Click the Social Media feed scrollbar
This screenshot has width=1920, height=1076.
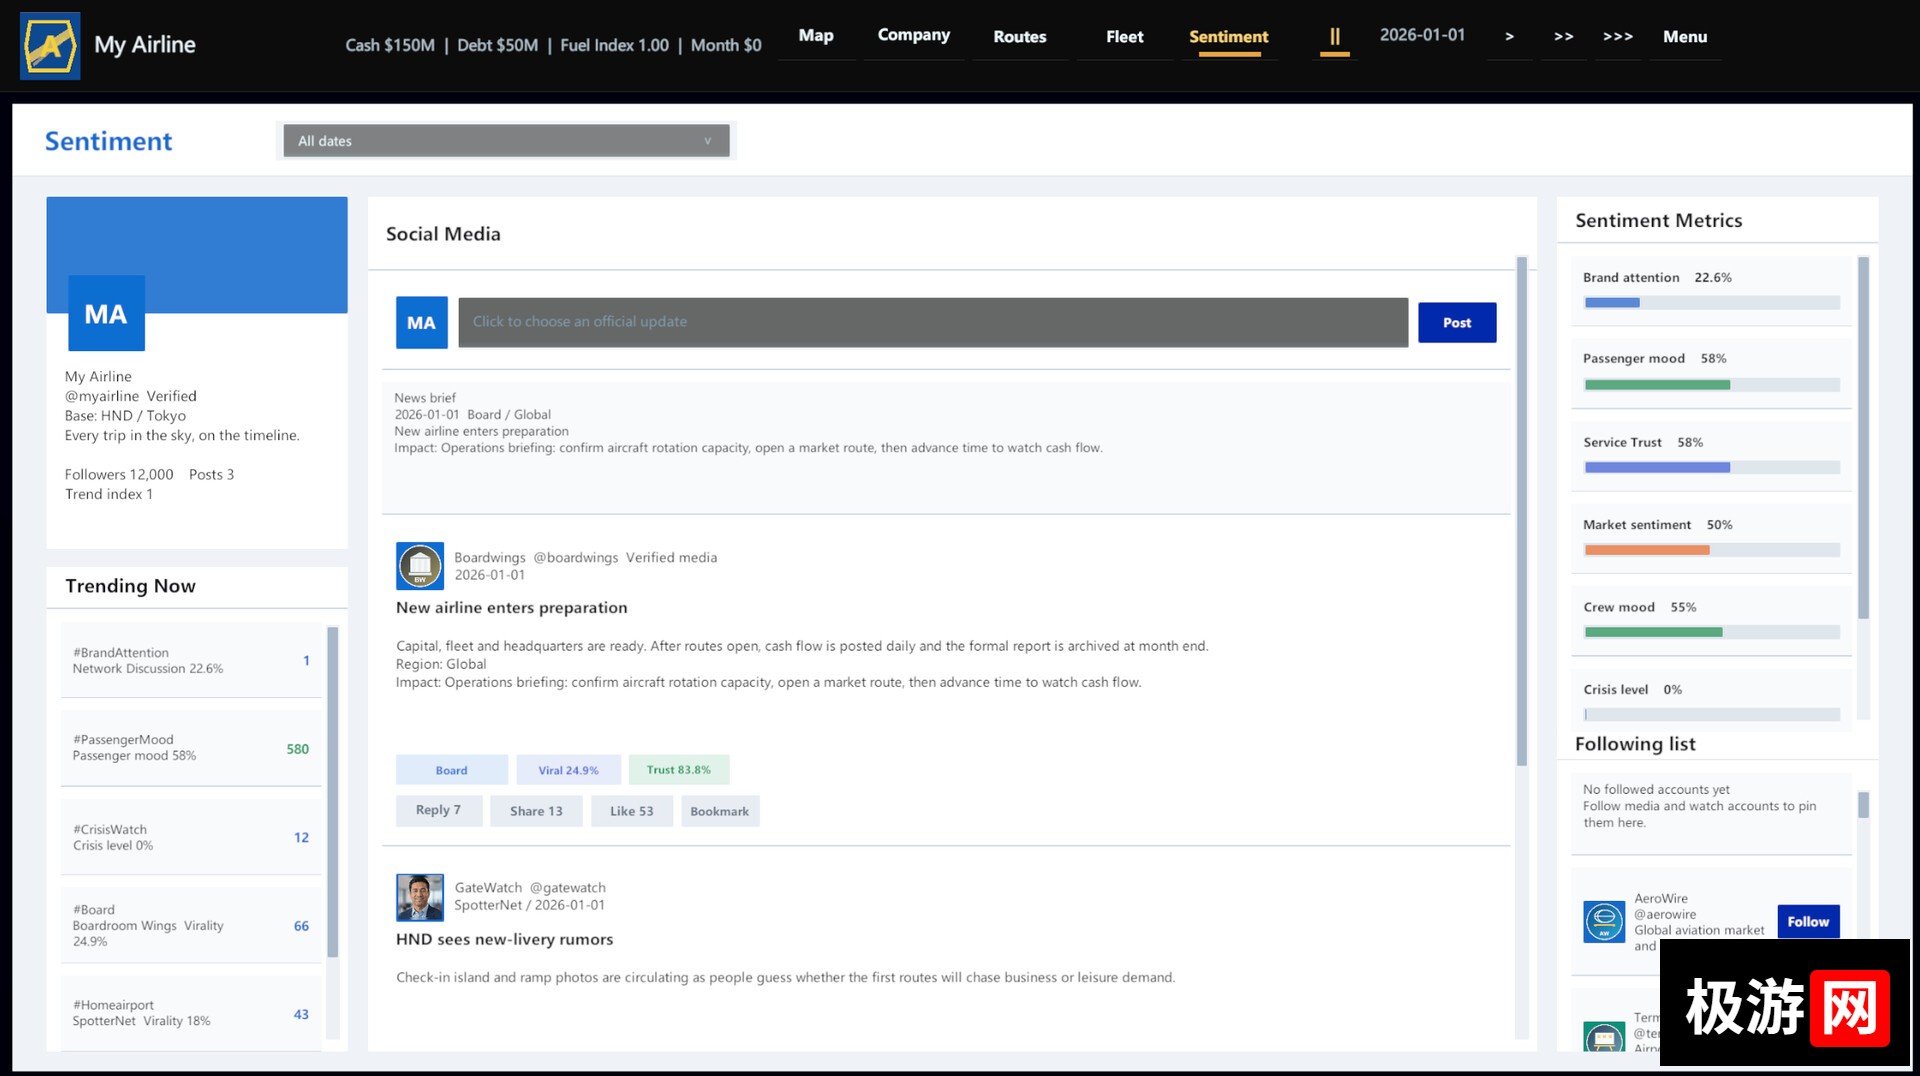point(1522,512)
